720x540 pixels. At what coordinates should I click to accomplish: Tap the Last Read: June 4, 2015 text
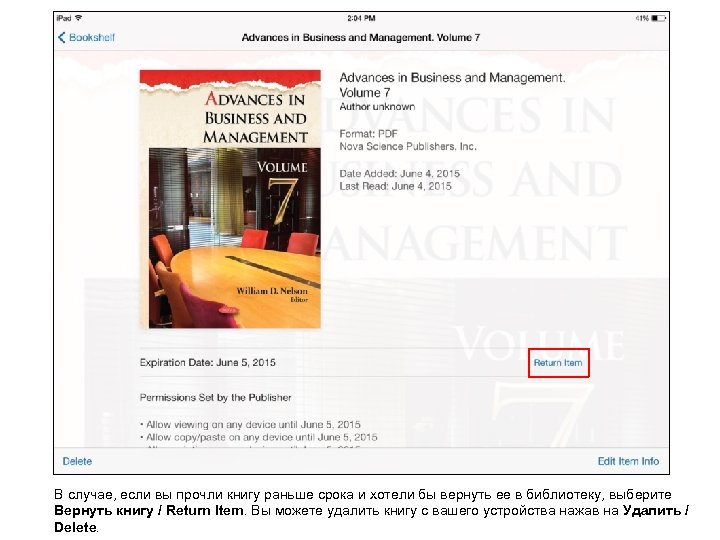[x=395, y=186]
